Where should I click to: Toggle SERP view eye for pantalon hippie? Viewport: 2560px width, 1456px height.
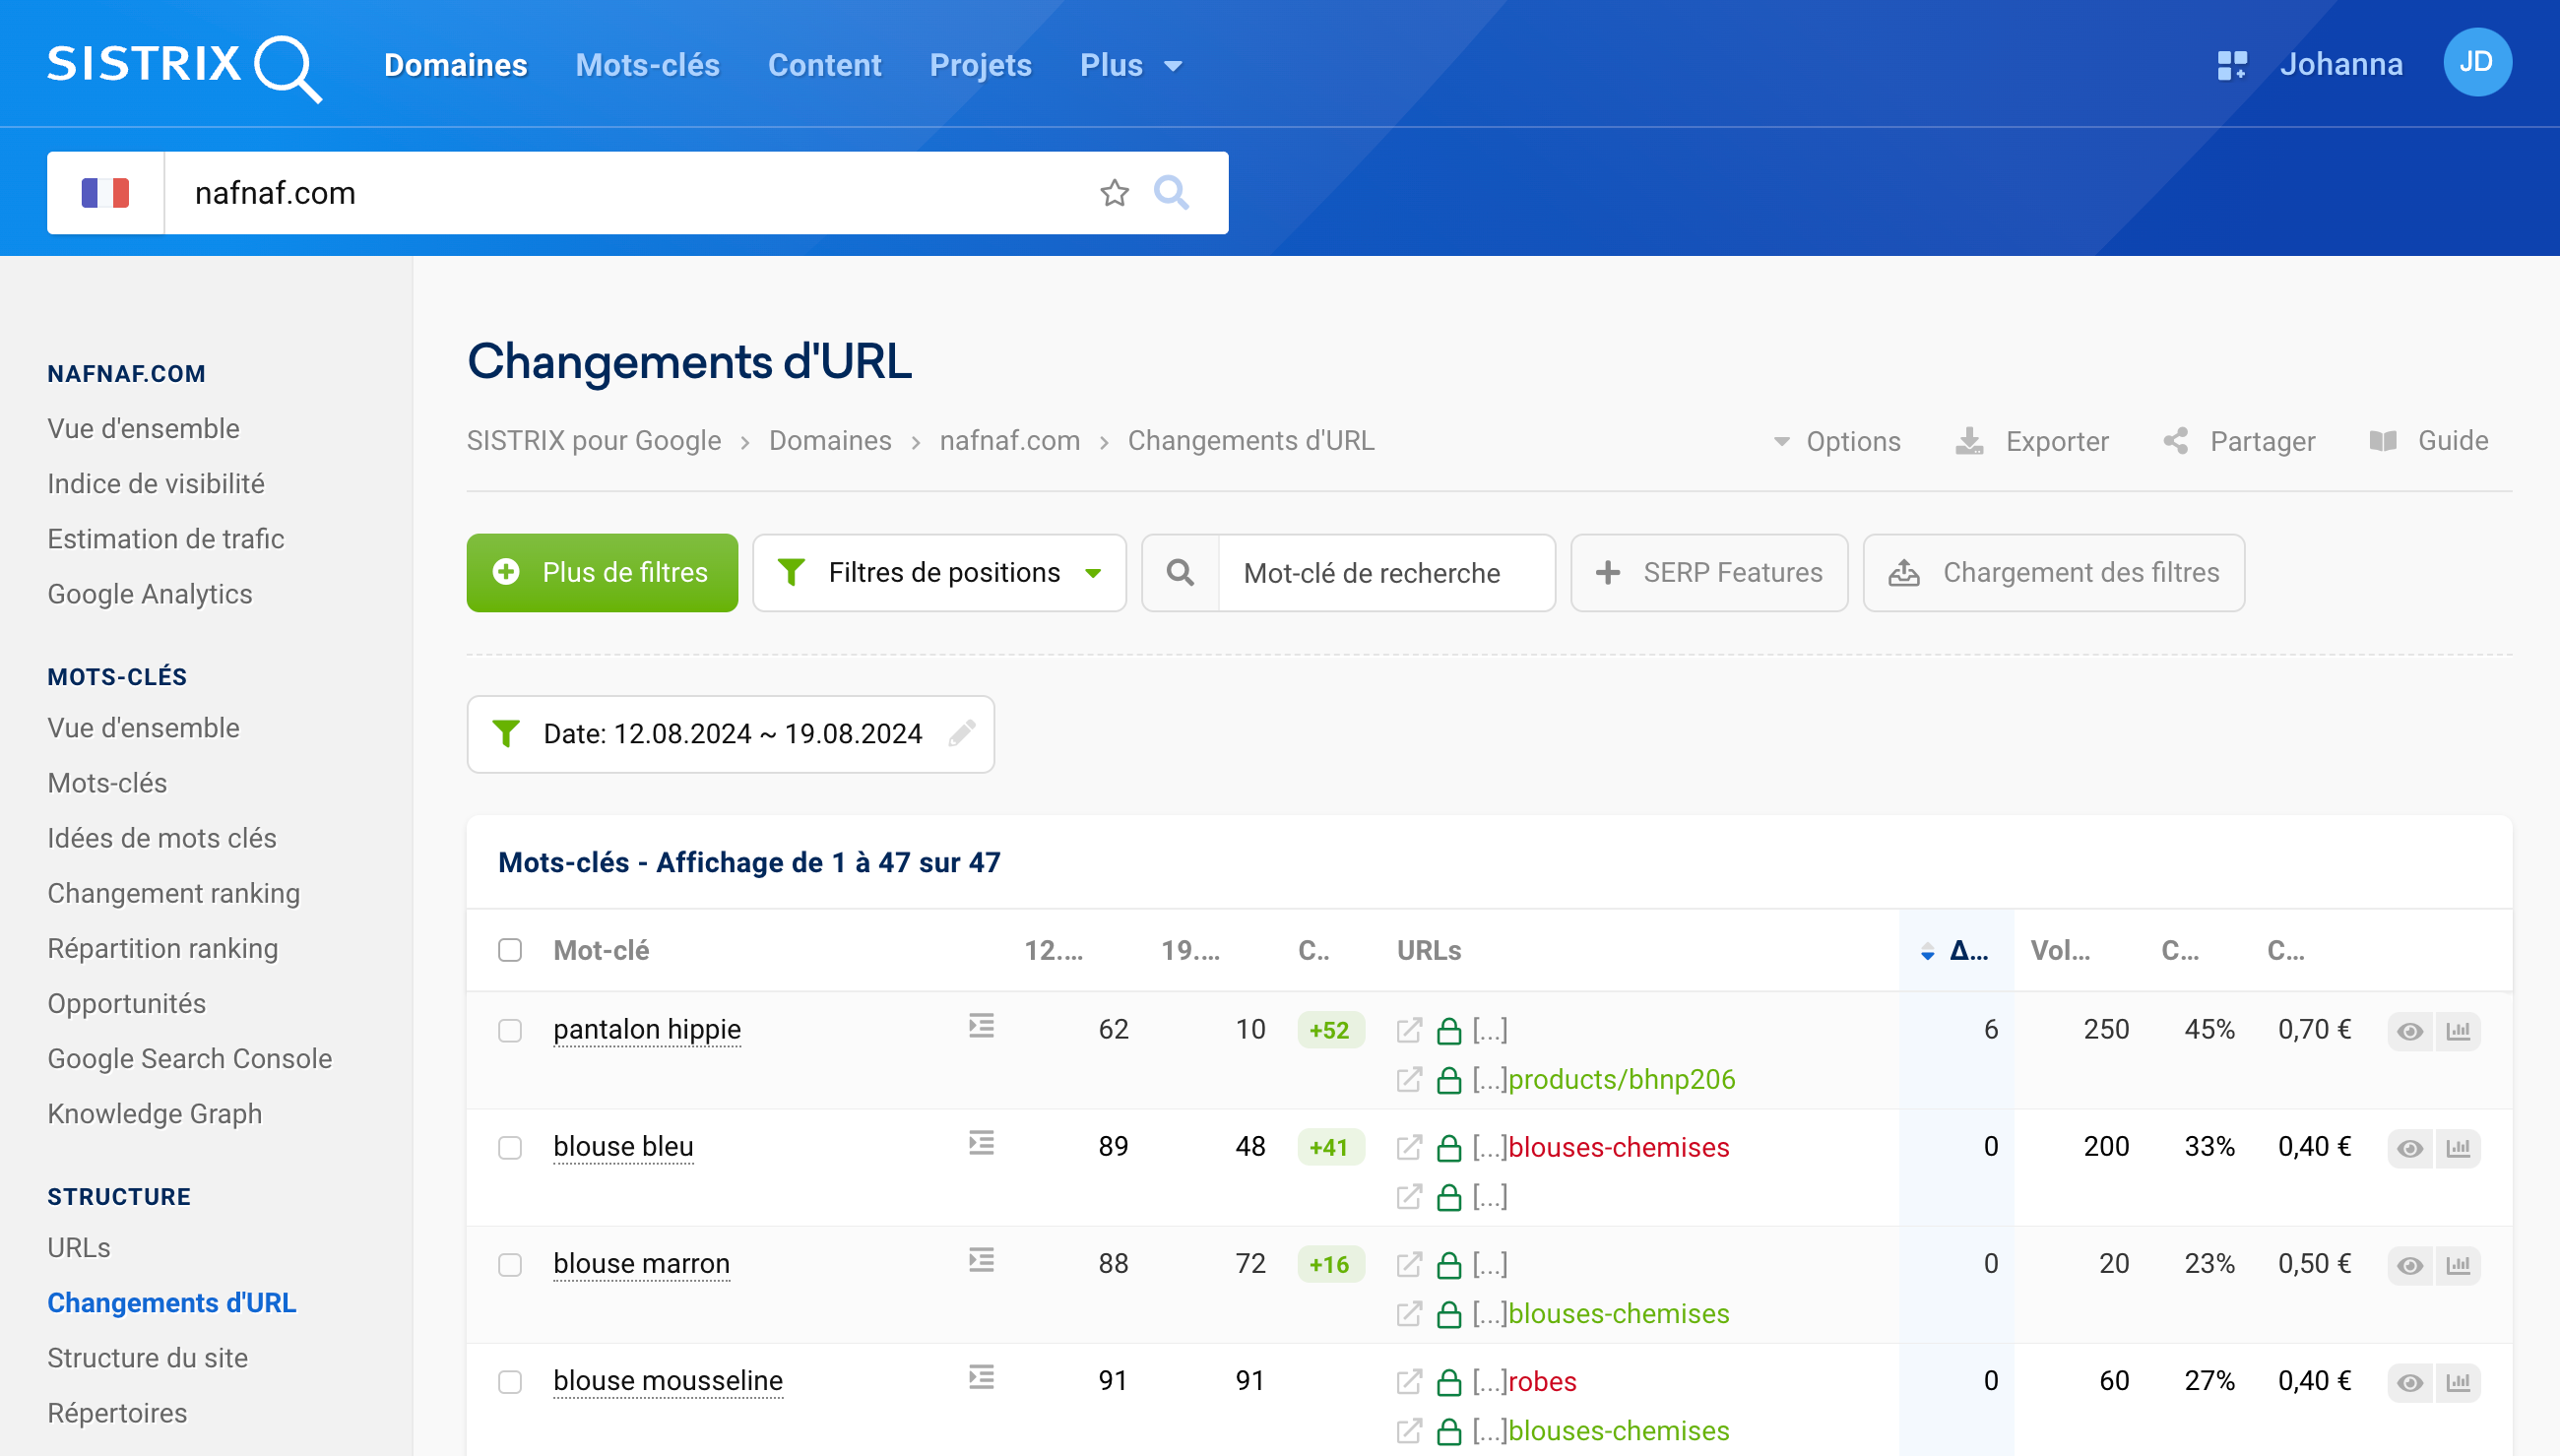pos(2410,1031)
